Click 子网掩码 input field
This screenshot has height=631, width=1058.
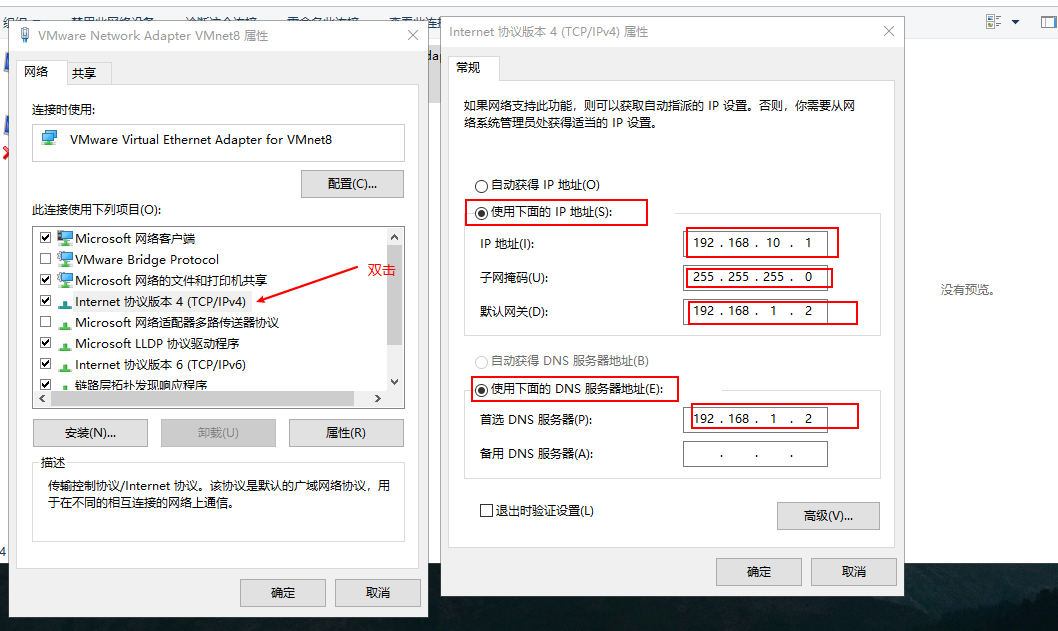(755, 277)
